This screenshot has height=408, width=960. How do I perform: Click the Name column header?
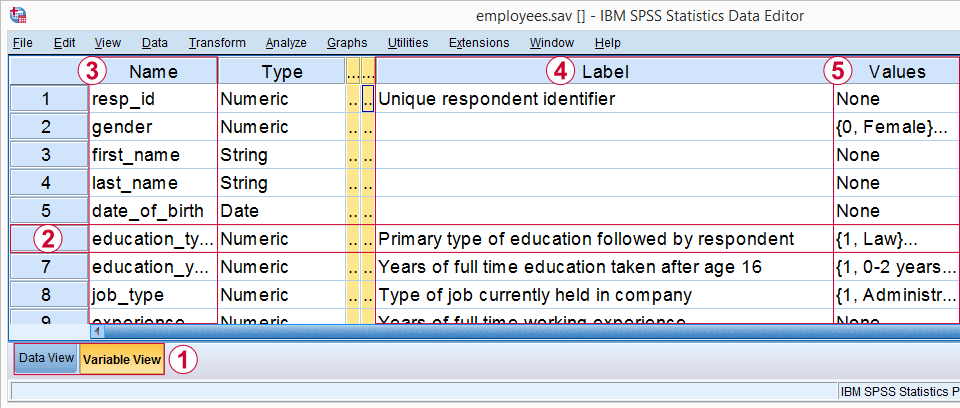pos(153,71)
